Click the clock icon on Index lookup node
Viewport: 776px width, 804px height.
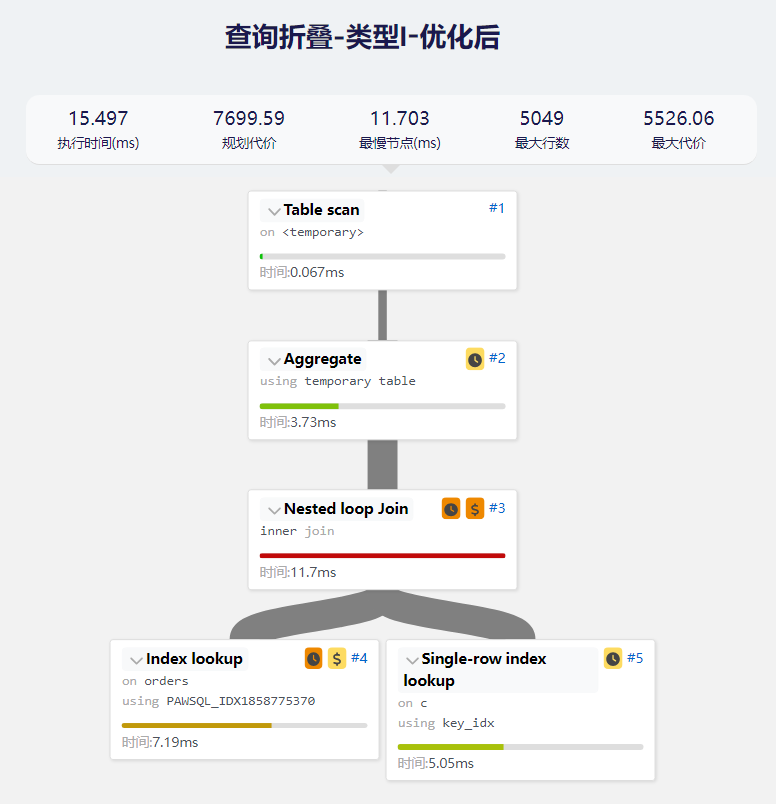click(313, 659)
